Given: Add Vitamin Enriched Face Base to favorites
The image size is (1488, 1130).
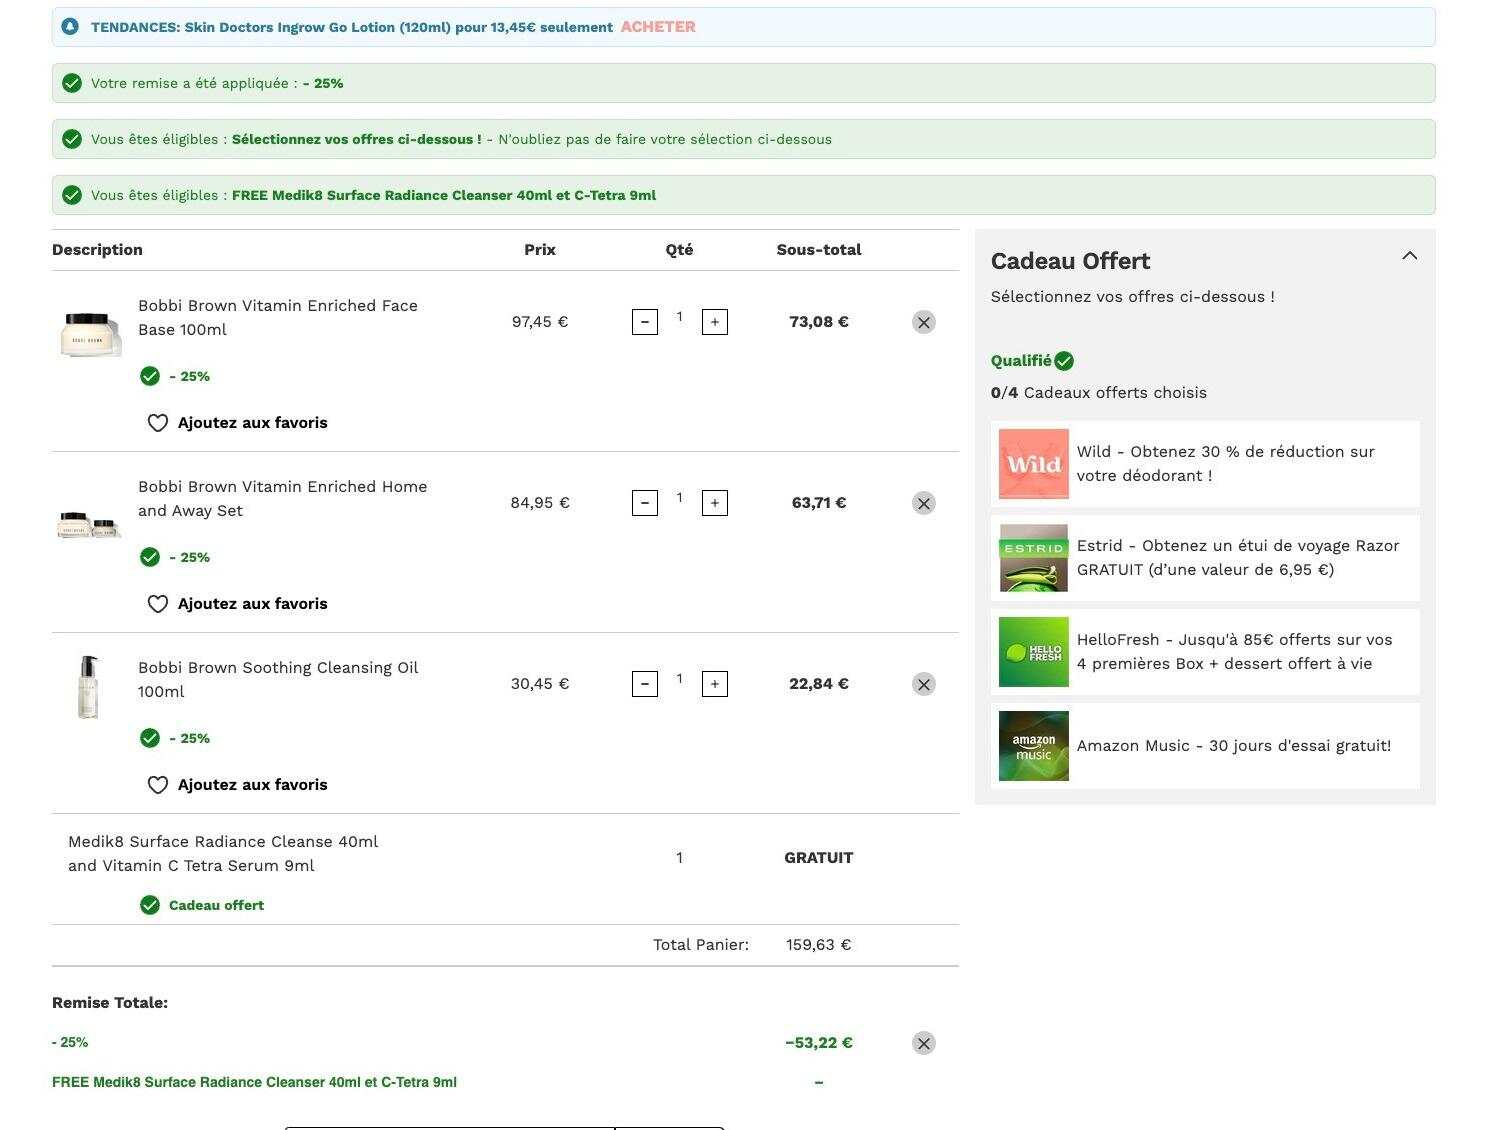Looking at the screenshot, I should point(238,423).
